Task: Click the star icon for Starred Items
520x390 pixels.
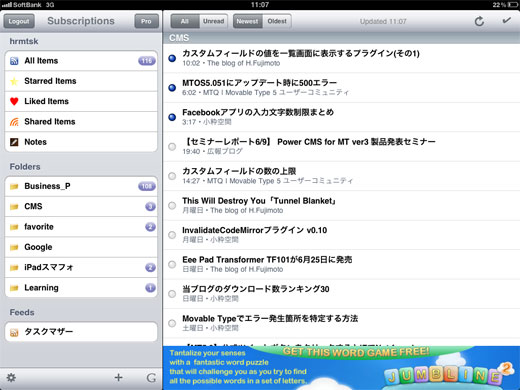Action: click(x=14, y=81)
